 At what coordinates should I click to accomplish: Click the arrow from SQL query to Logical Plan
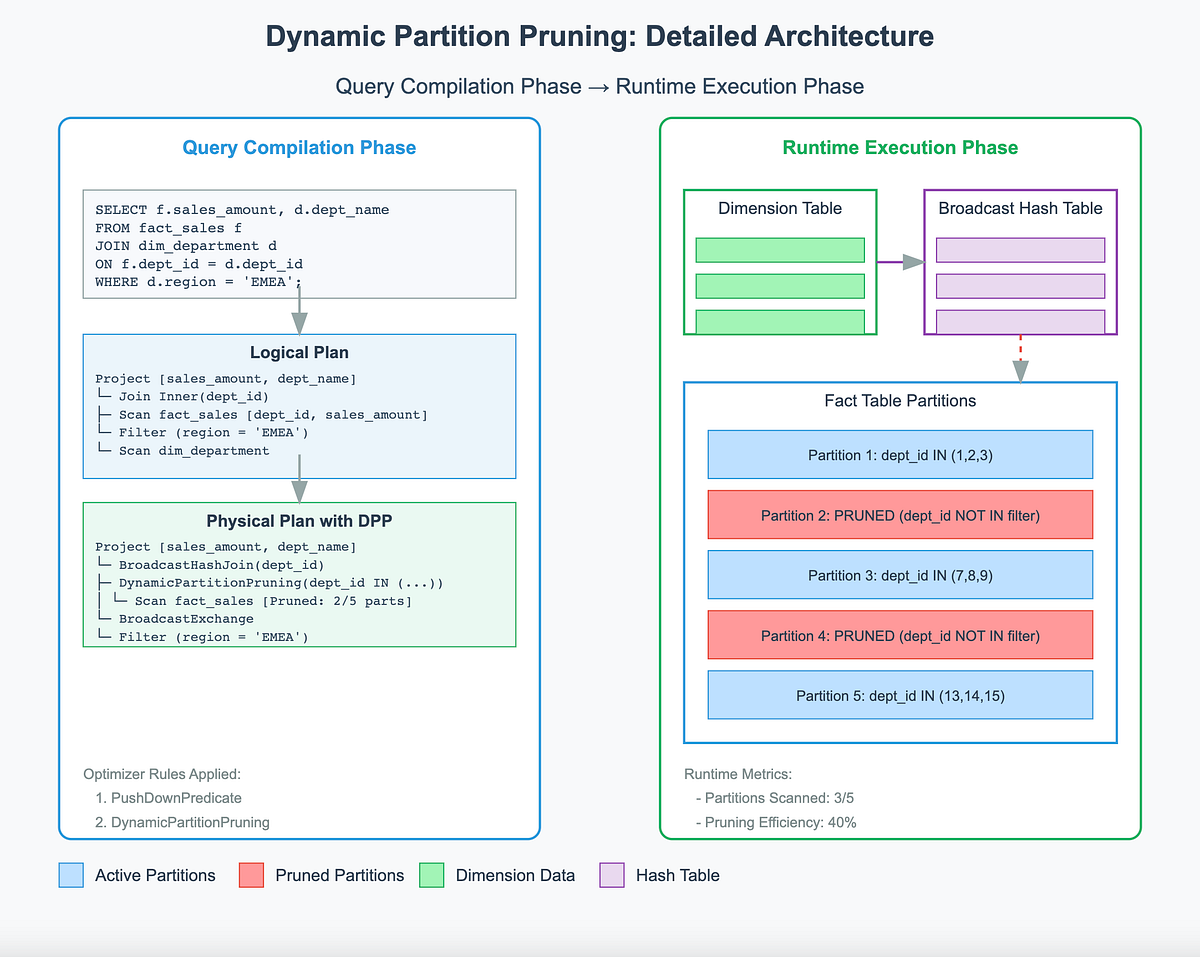(x=298, y=315)
